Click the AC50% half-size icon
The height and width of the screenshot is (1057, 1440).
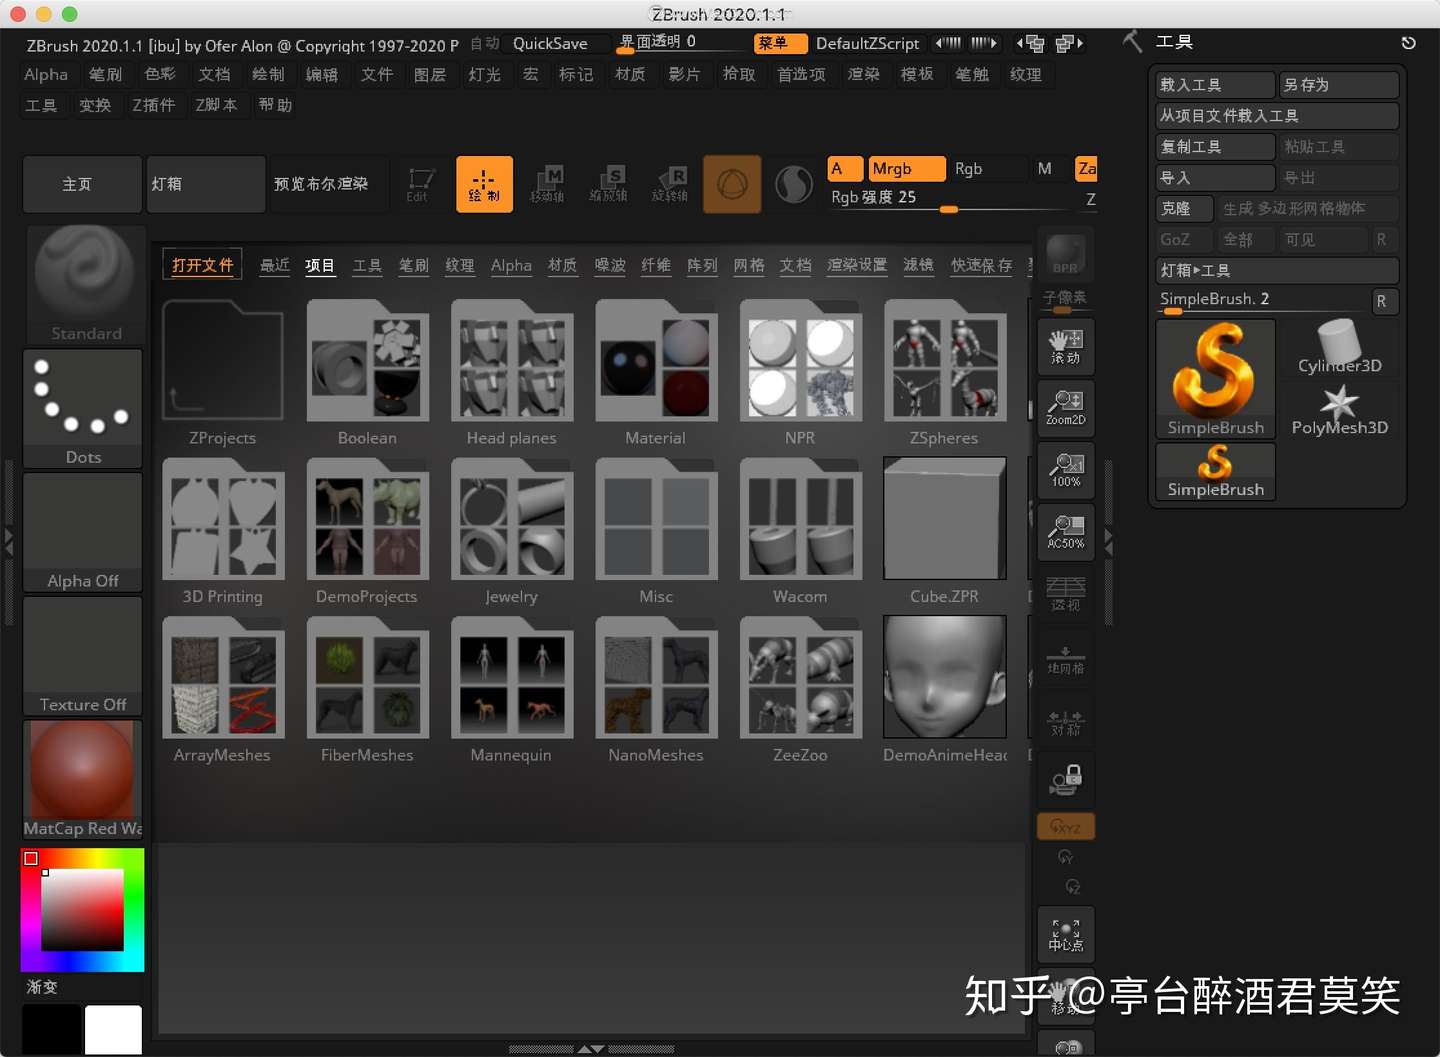[1066, 531]
